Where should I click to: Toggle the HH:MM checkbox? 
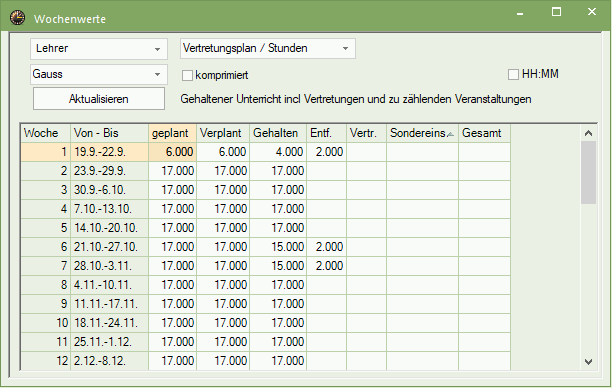tap(513, 74)
